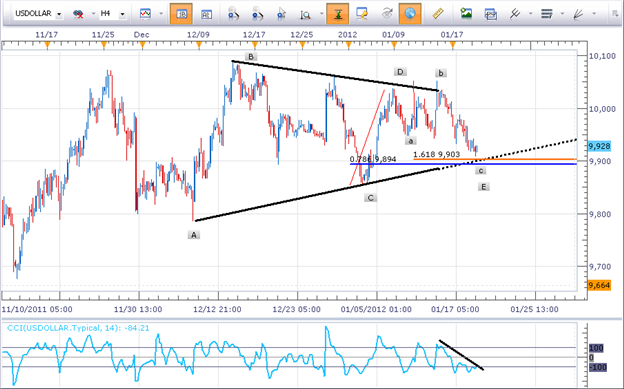Click the 9,800 price axis label

[600, 214]
